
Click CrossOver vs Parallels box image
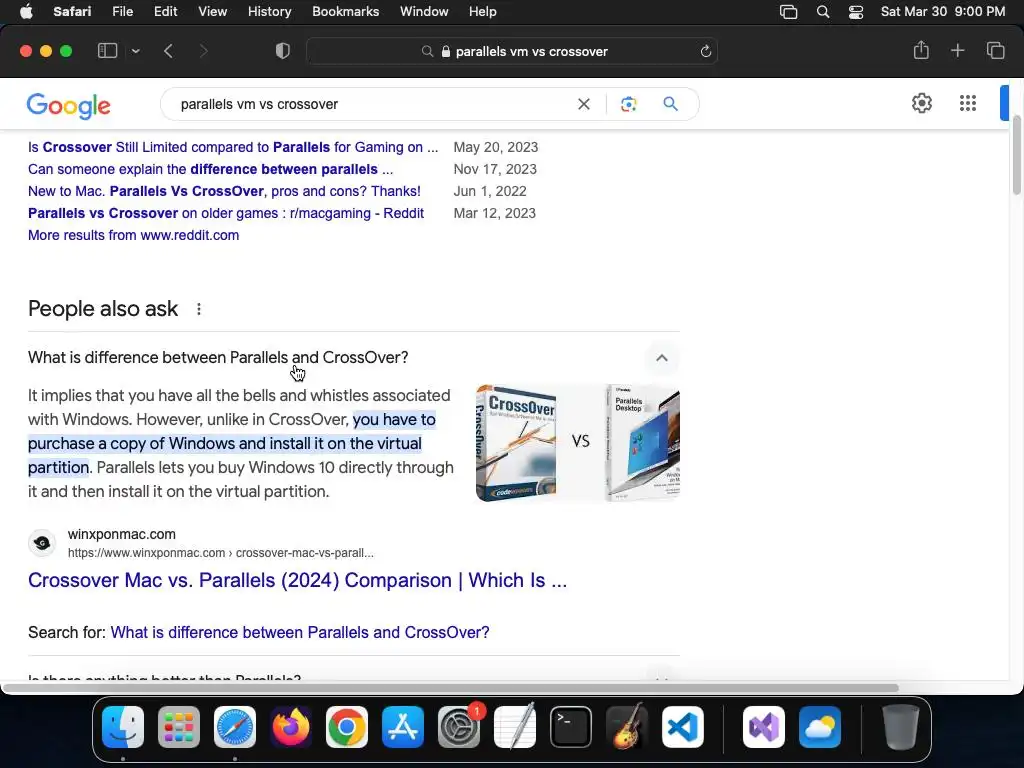point(578,443)
